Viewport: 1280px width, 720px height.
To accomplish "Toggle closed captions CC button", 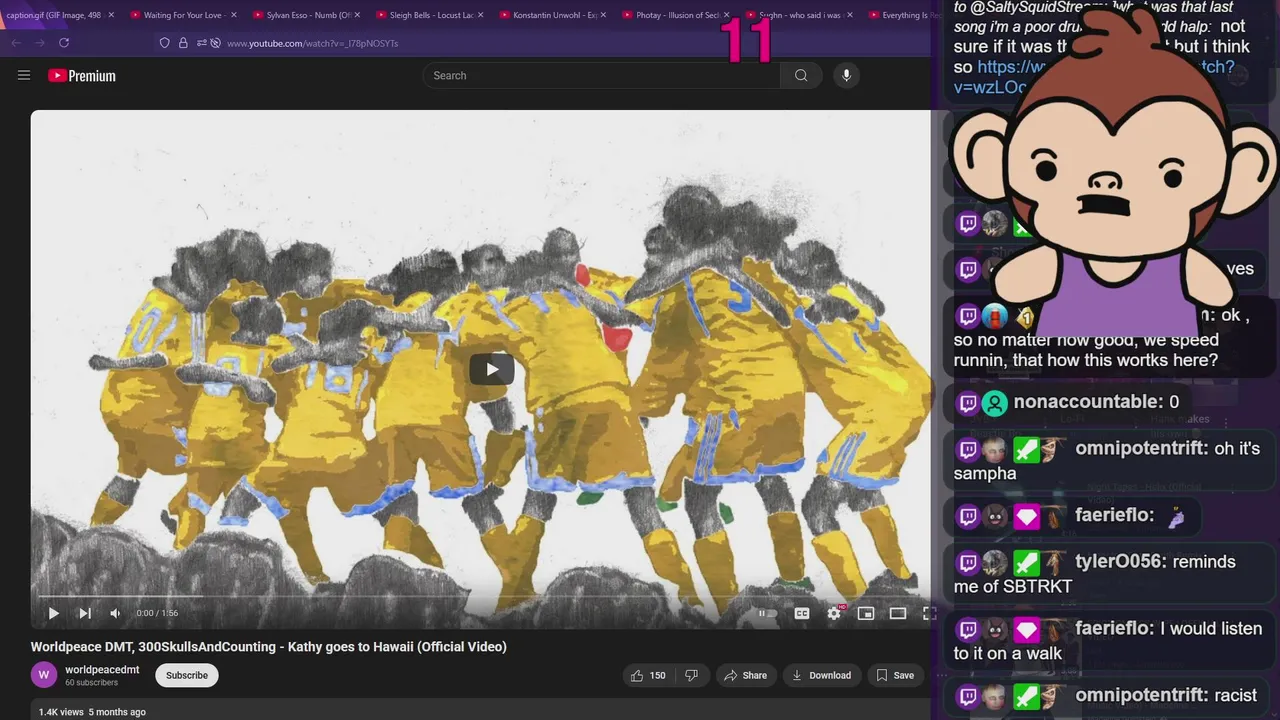I will 802,613.
